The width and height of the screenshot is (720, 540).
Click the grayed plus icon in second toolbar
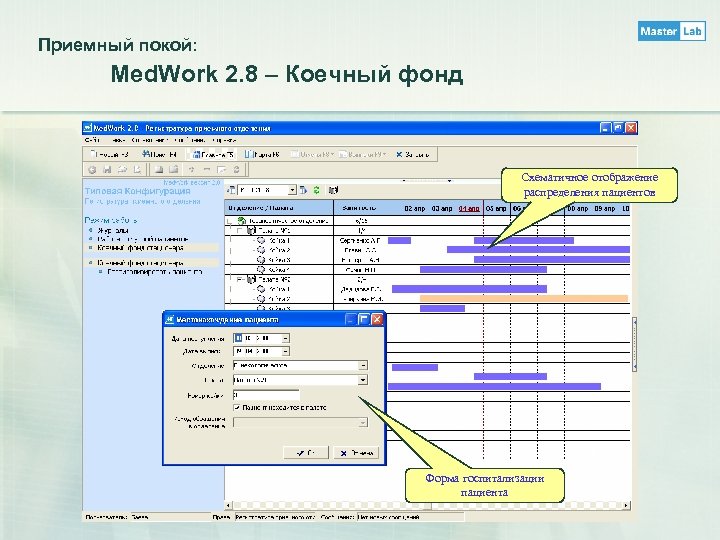(x=191, y=170)
